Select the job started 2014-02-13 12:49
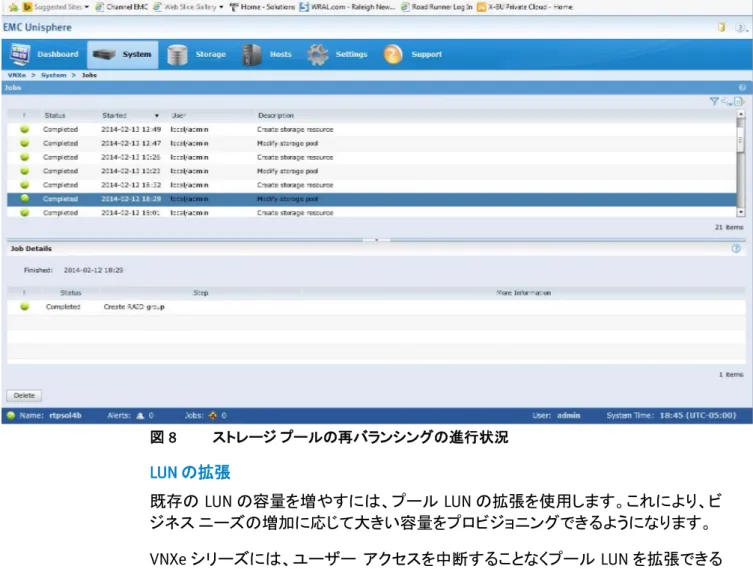 tap(372, 130)
